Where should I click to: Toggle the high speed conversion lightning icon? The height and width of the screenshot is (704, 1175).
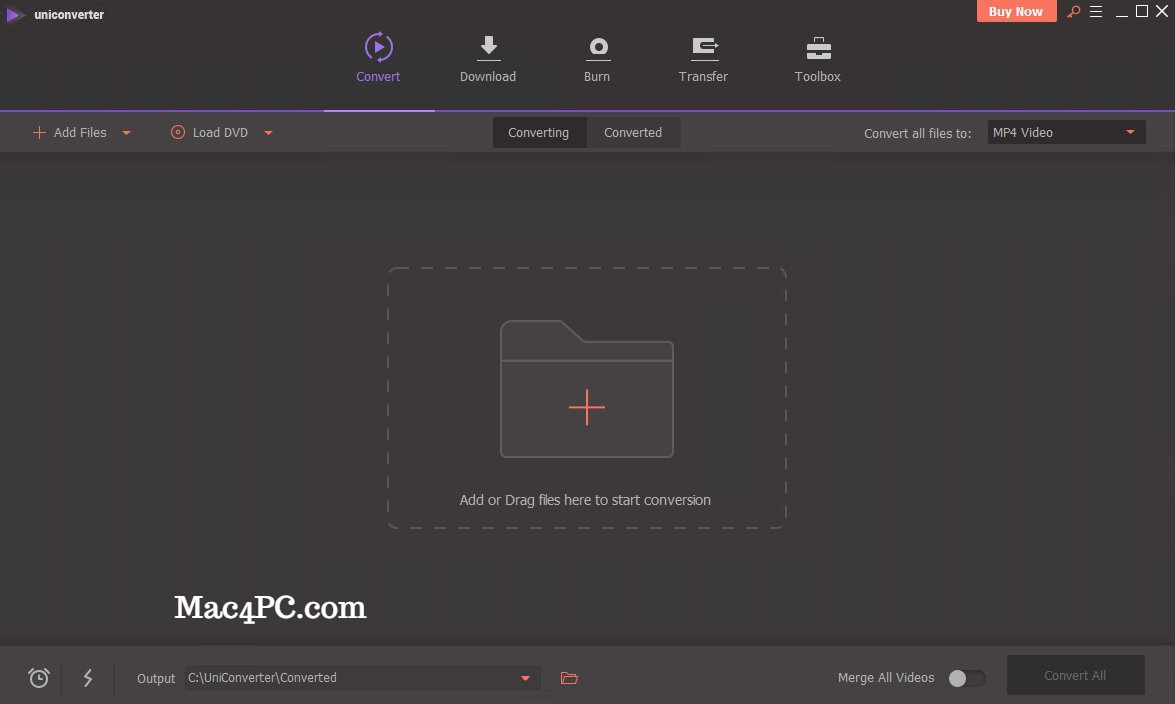tap(88, 678)
